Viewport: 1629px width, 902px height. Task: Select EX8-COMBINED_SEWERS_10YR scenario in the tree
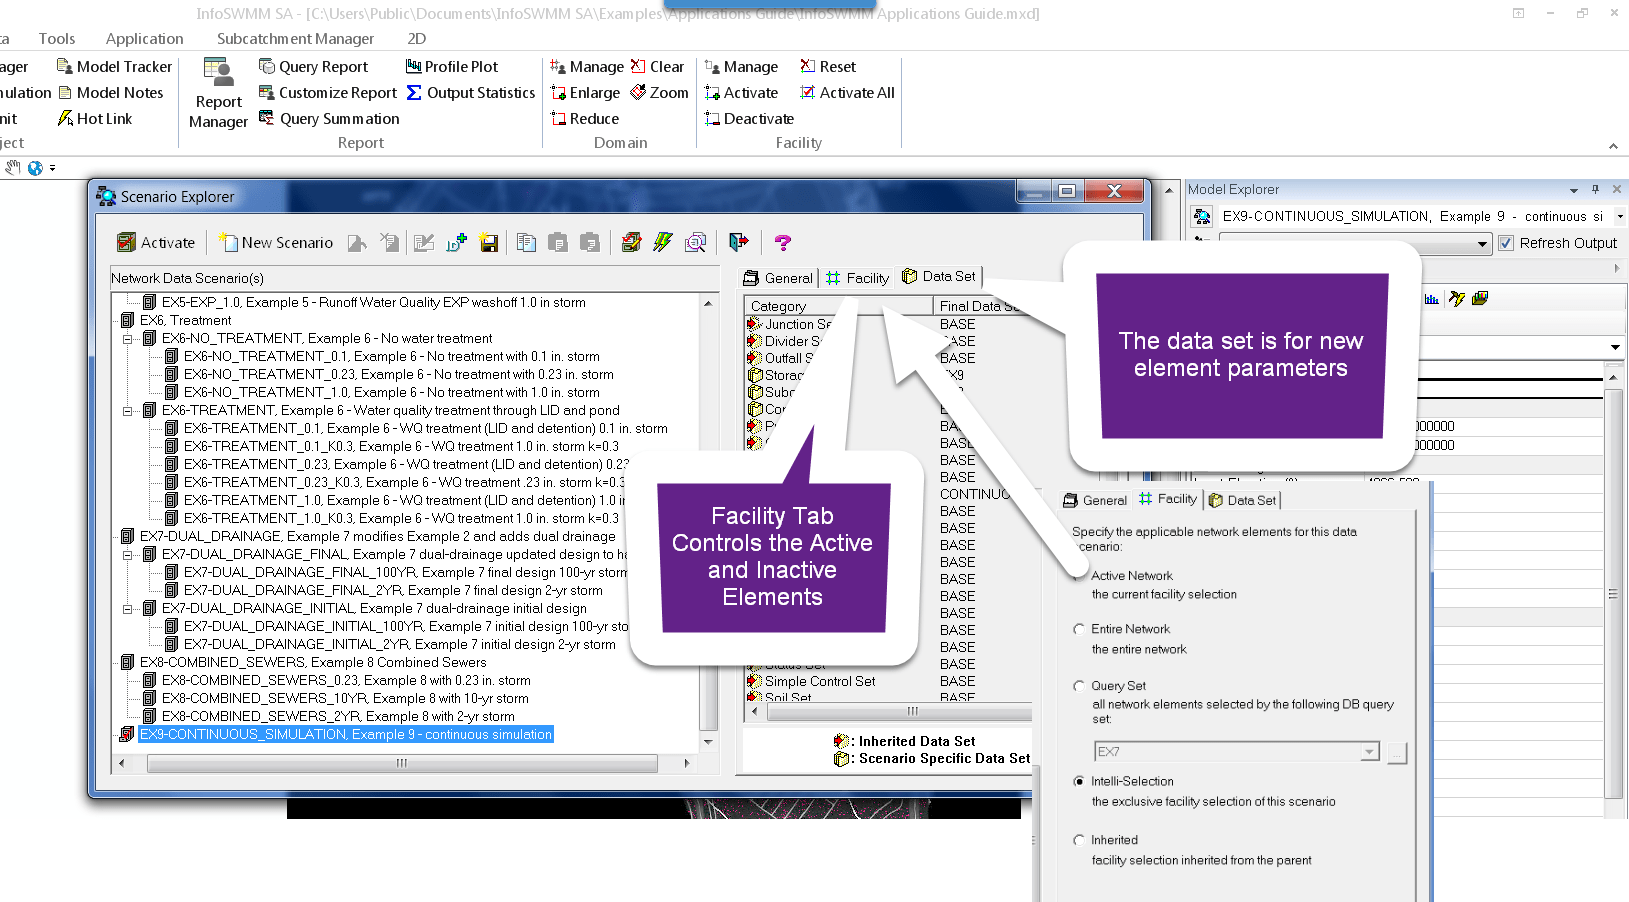click(x=345, y=698)
